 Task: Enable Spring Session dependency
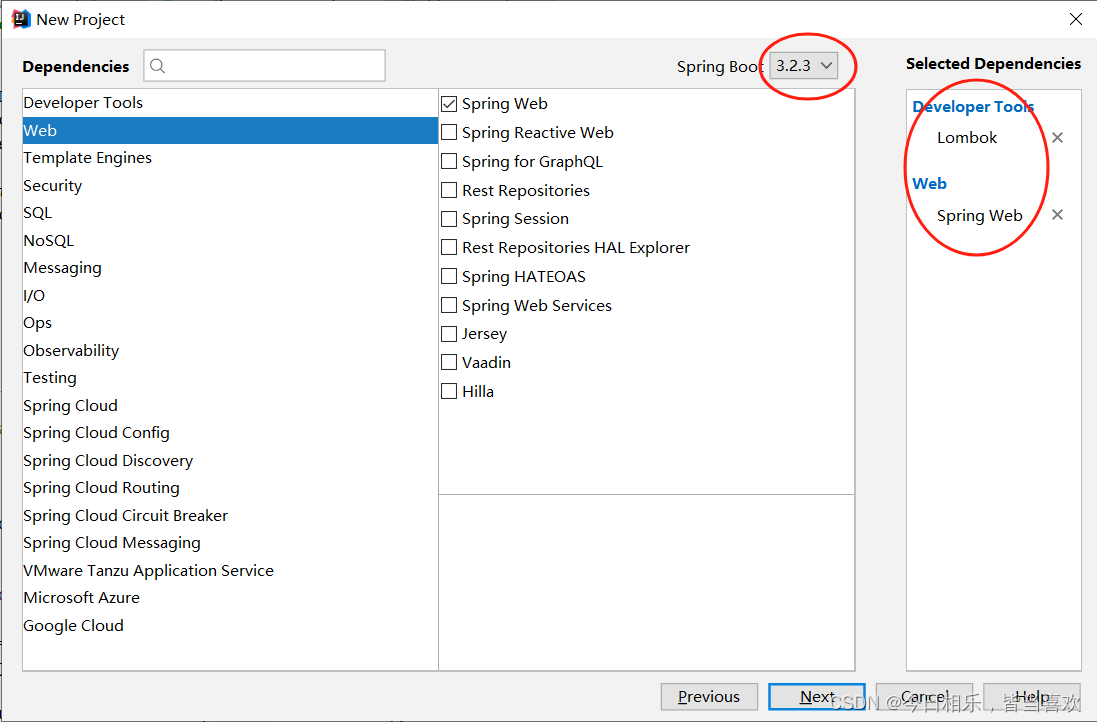click(449, 219)
